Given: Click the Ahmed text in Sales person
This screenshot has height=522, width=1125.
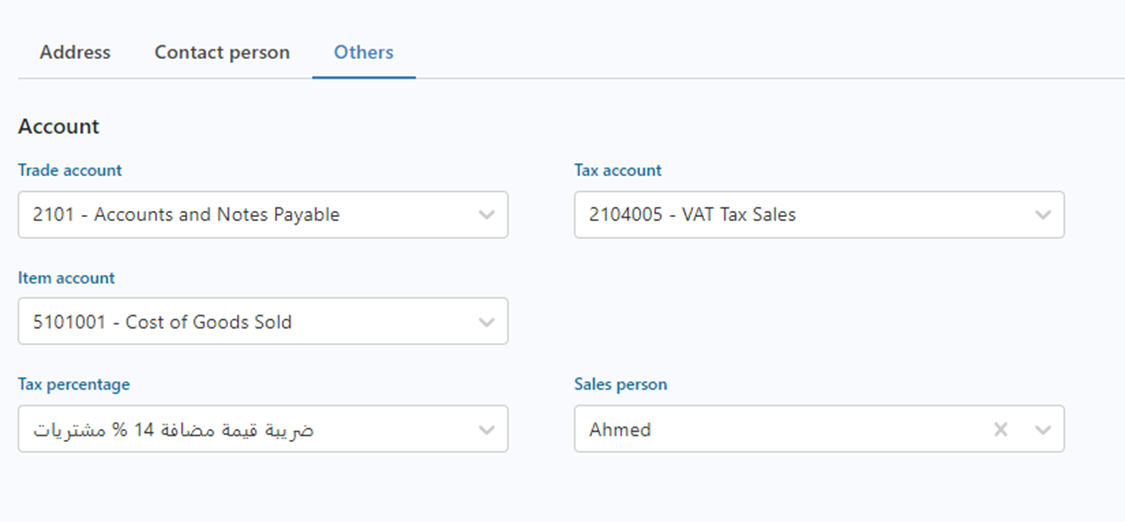Looking at the screenshot, I should click(620, 429).
